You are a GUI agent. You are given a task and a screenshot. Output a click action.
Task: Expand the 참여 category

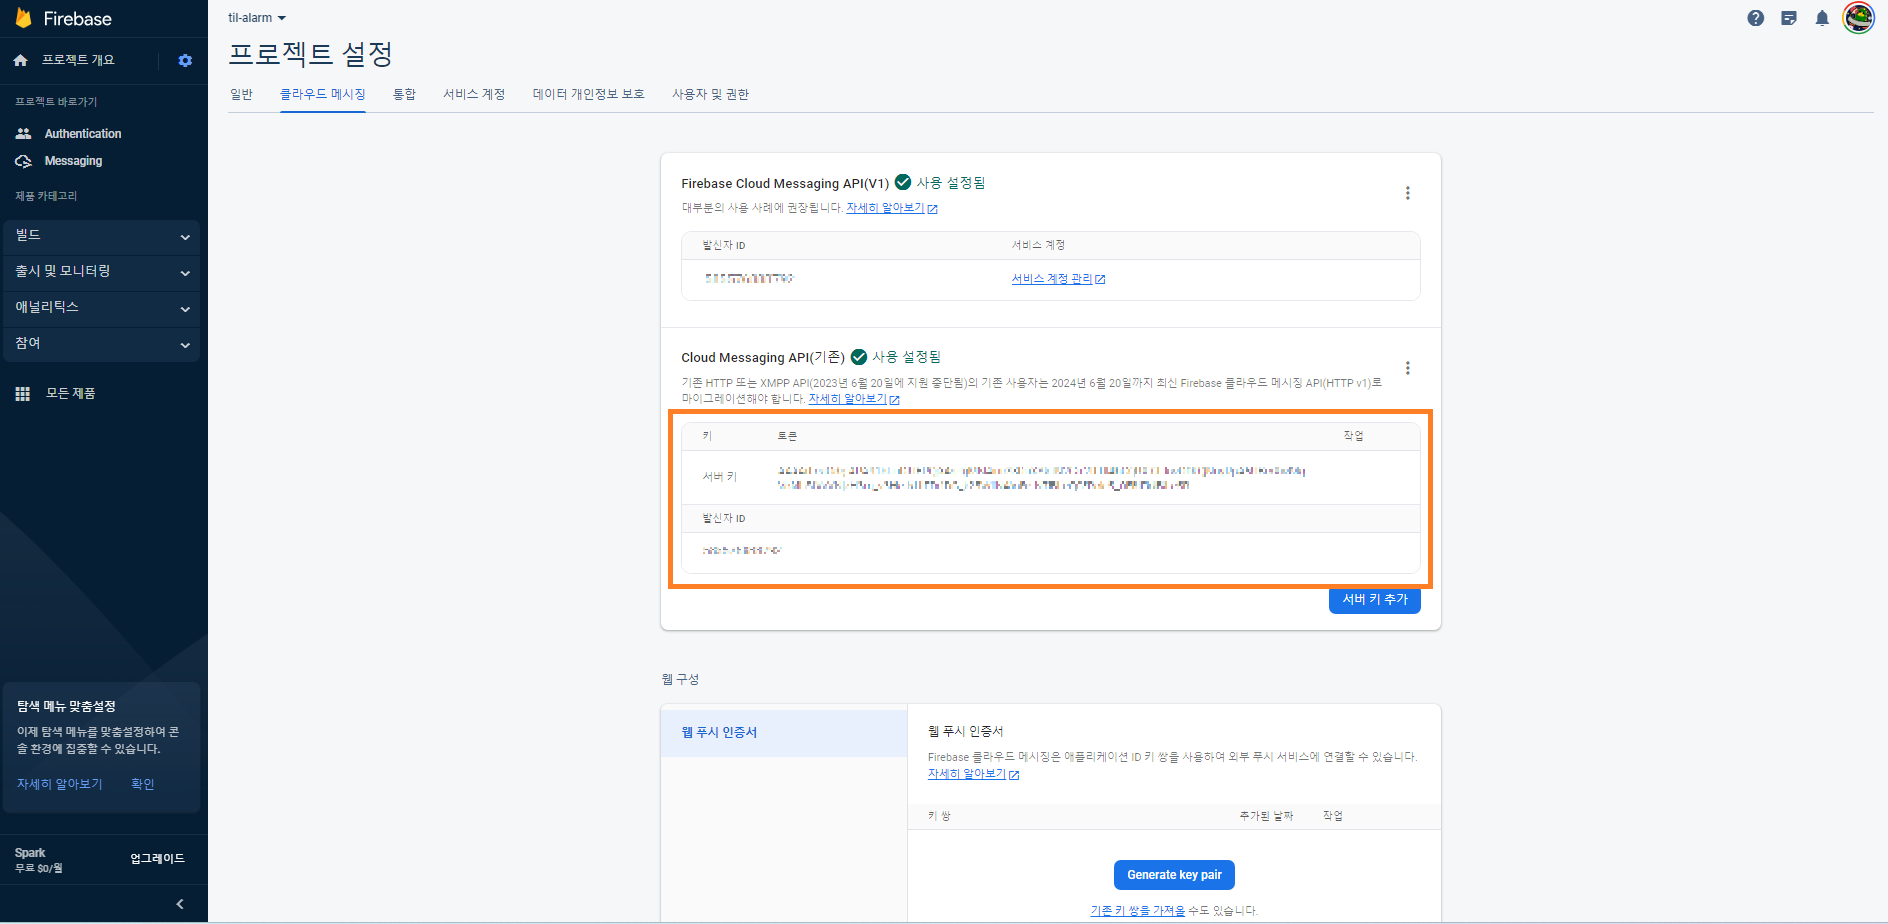100,344
